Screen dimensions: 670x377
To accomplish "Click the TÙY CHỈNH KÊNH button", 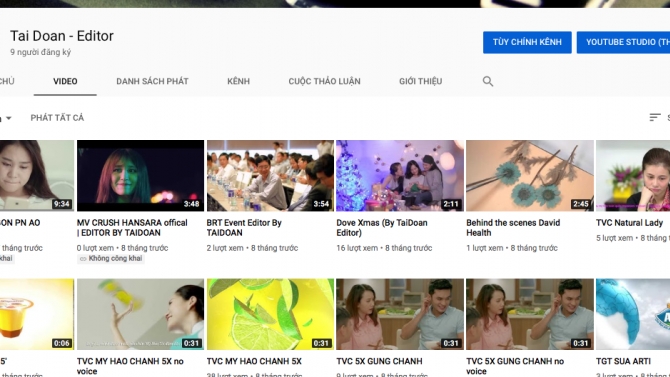I will [x=527, y=42].
